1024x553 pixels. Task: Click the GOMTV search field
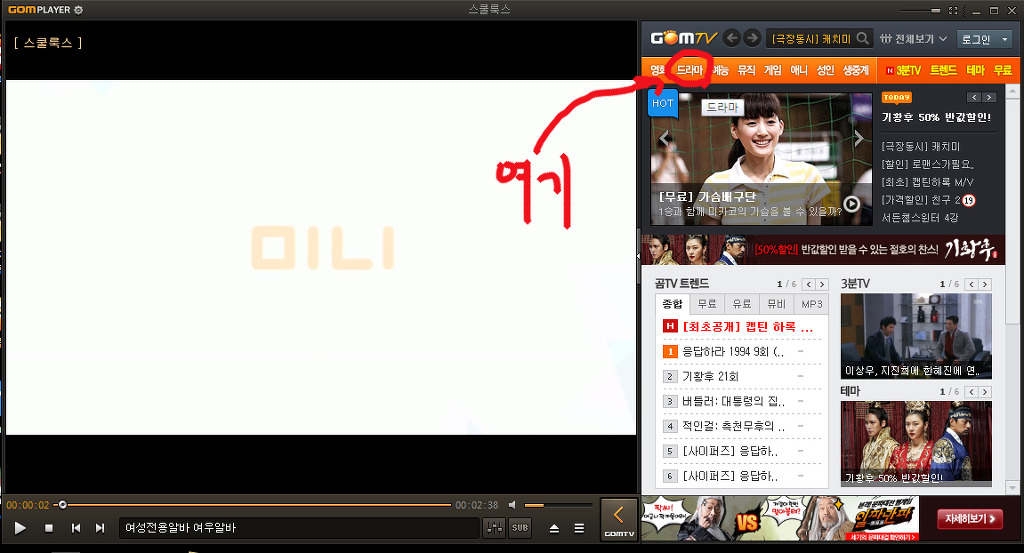[811, 39]
